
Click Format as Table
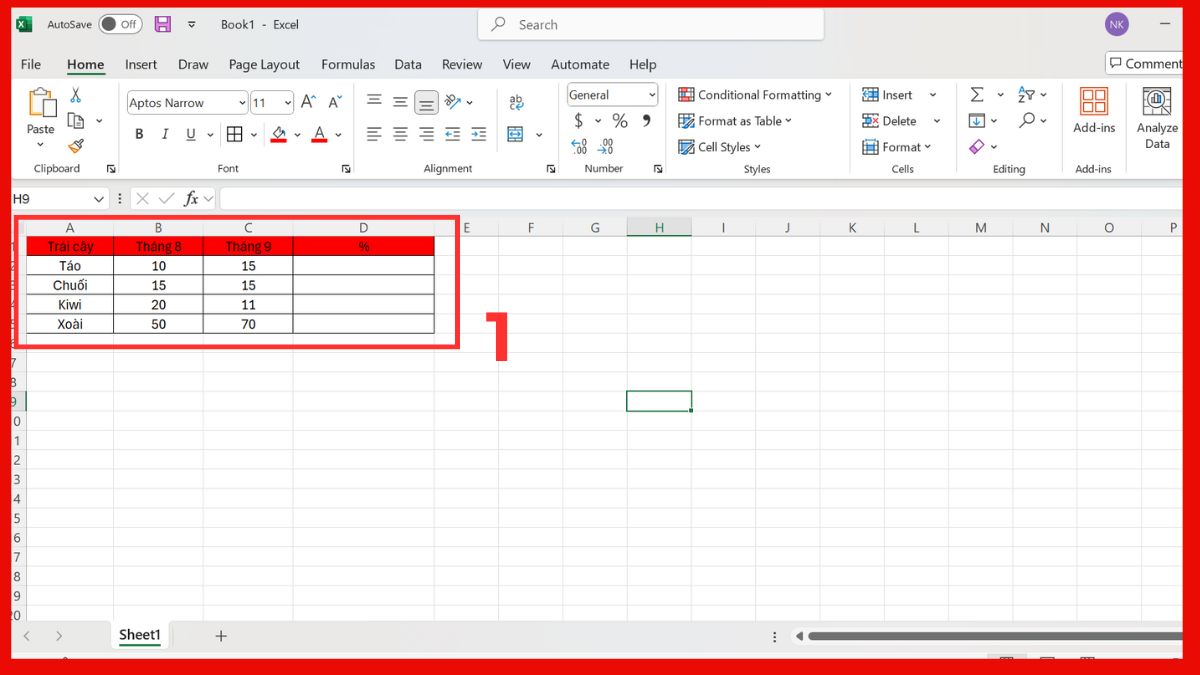(735, 120)
